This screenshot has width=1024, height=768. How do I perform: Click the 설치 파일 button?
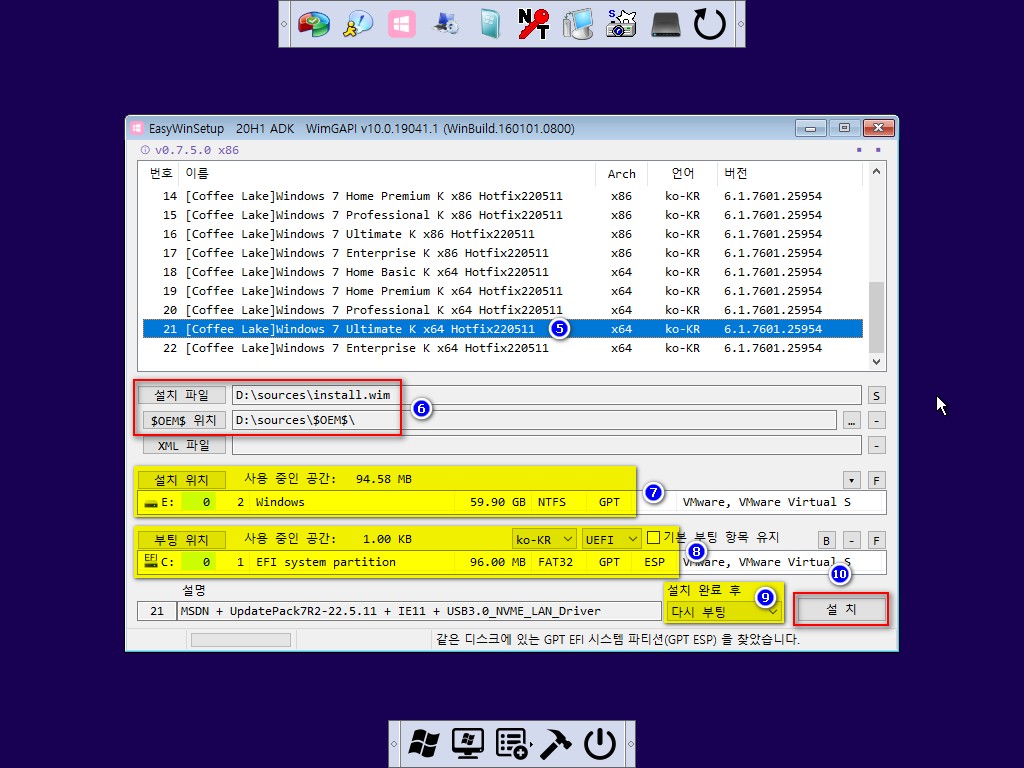pyautogui.click(x=182, y=395)
